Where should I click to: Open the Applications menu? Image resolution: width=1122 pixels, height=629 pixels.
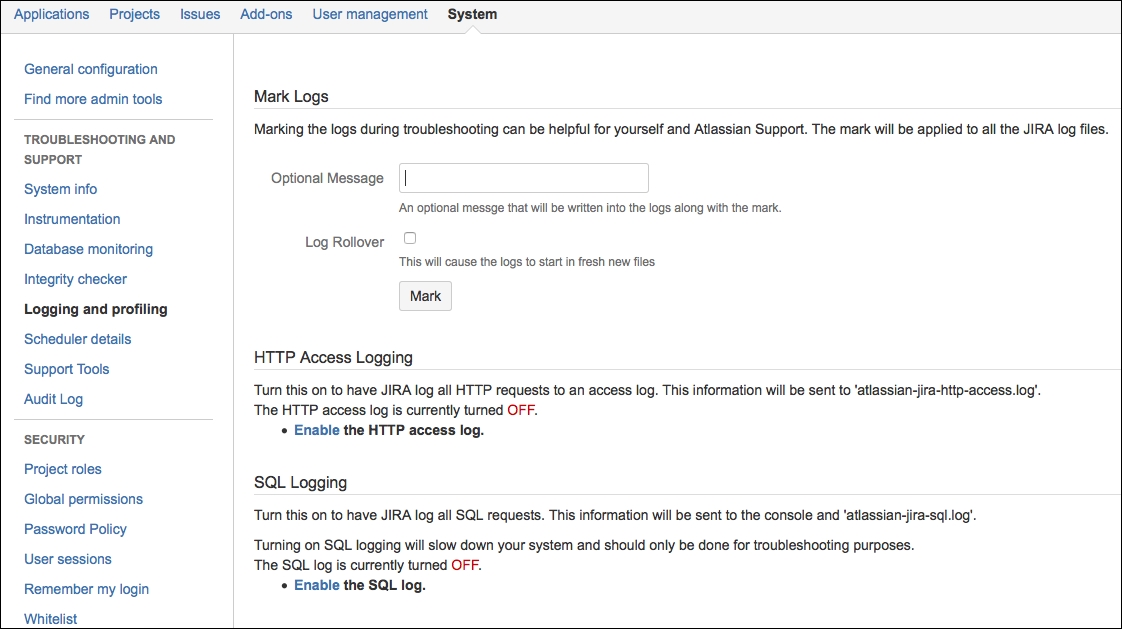pos(51,14)
